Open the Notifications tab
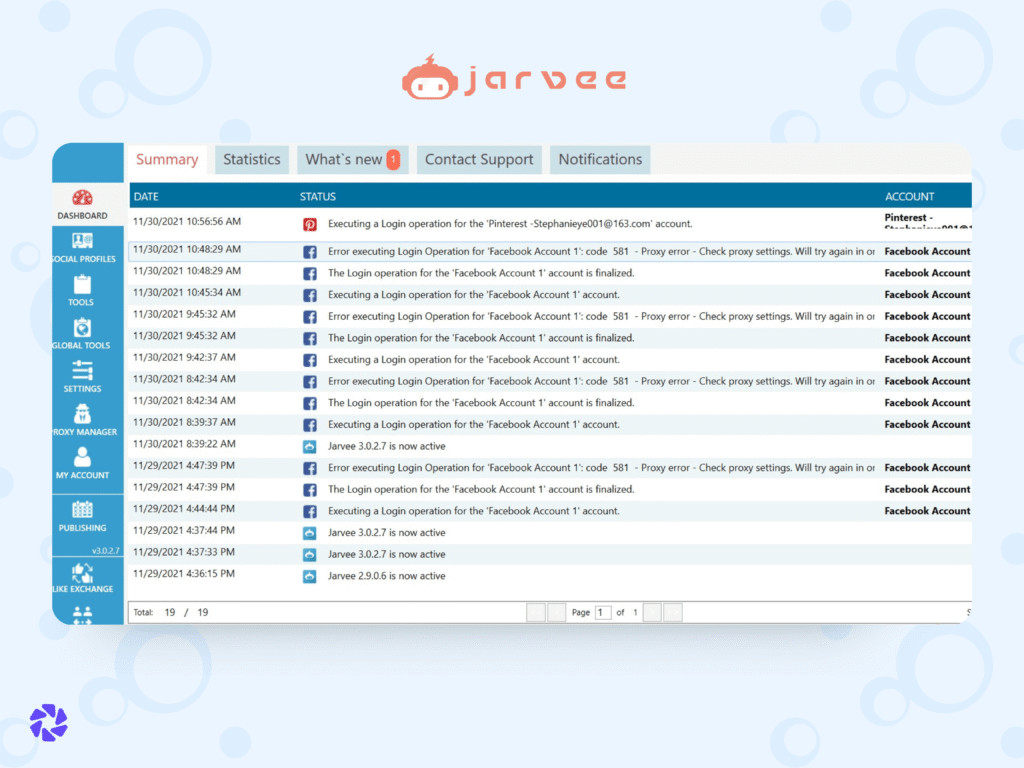This screenshot has width=1024, height=768. coord(599,159)
